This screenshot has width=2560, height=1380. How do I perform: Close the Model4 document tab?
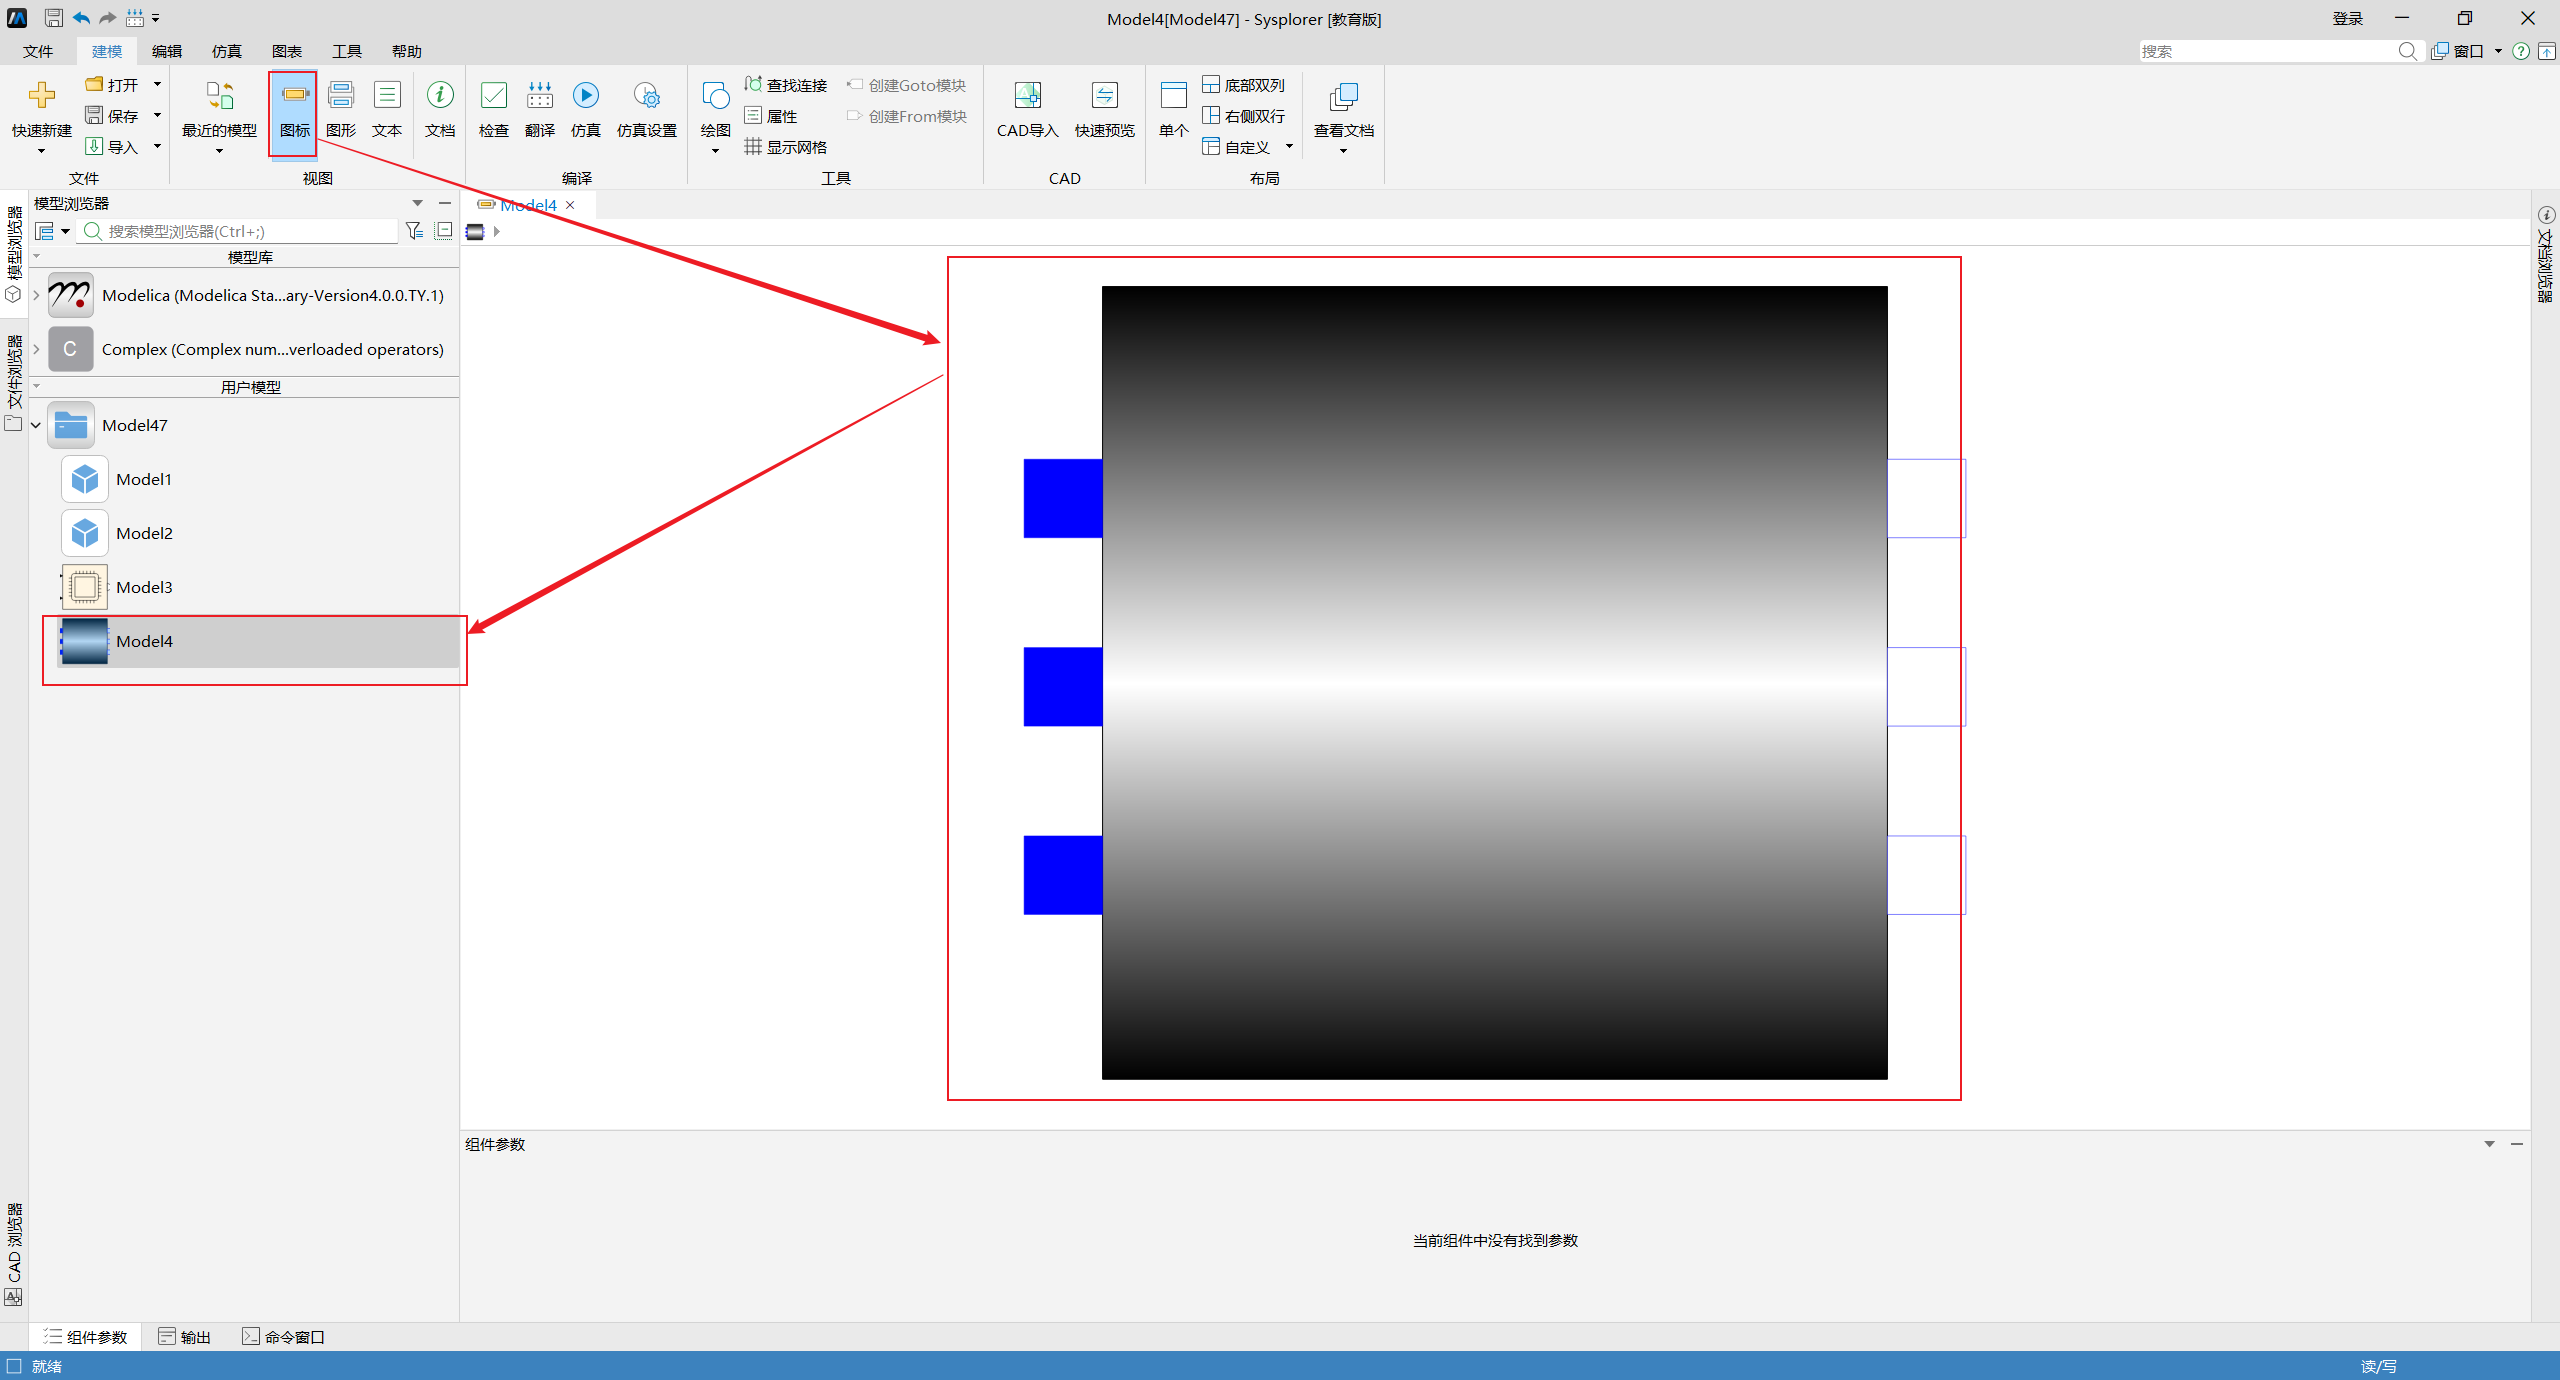pyautogui.click(x=570, y=205)
